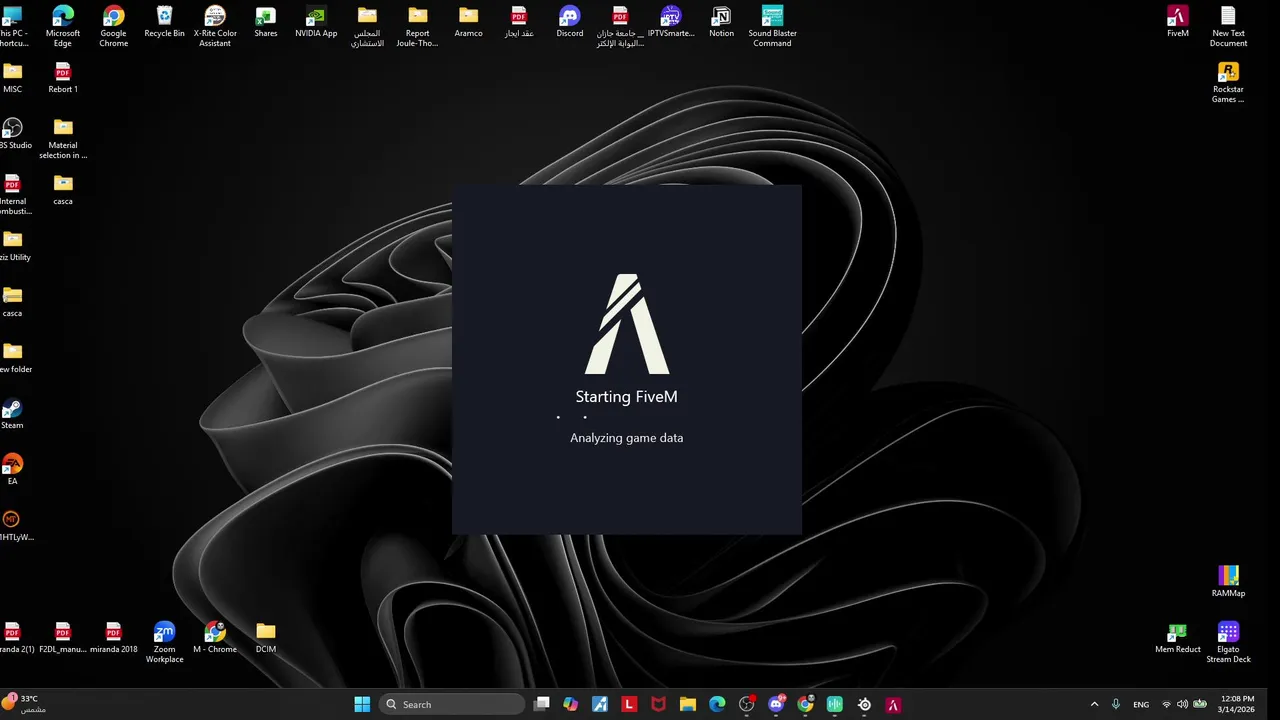Image resolution: width=1280 pixels, height=720 pixels.
Task: Open the Rockstar Games launcher shortcut
Action: (x=1228, y=82)
